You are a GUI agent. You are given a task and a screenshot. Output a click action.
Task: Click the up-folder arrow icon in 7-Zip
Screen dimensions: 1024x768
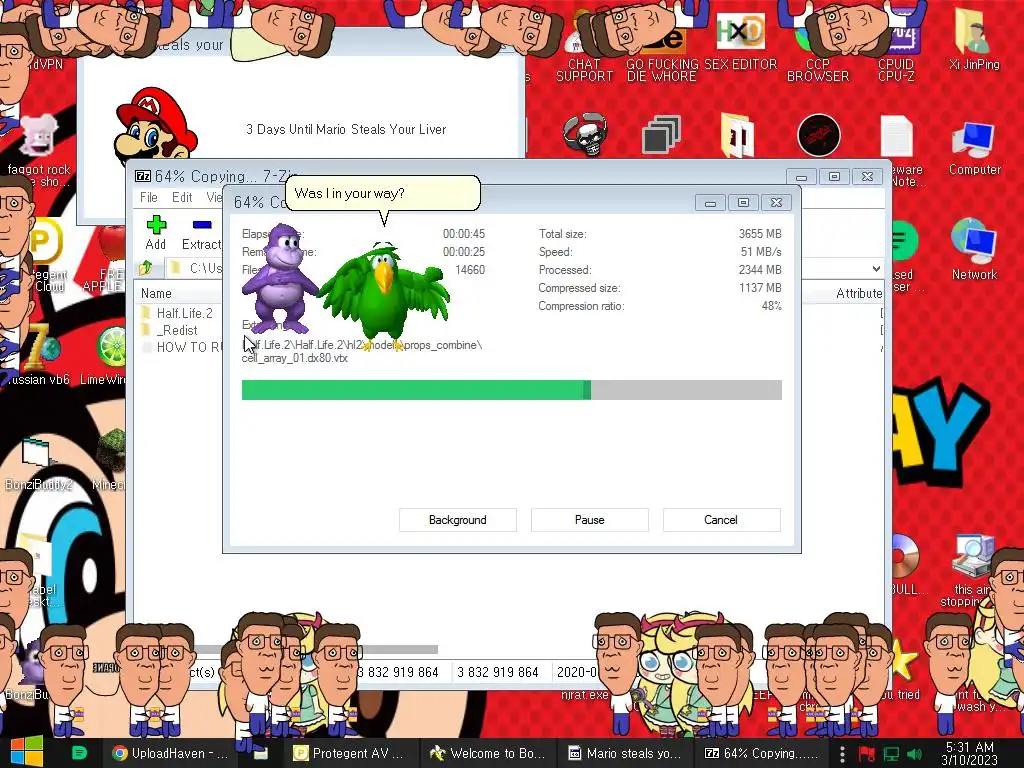tap(146, 268)
